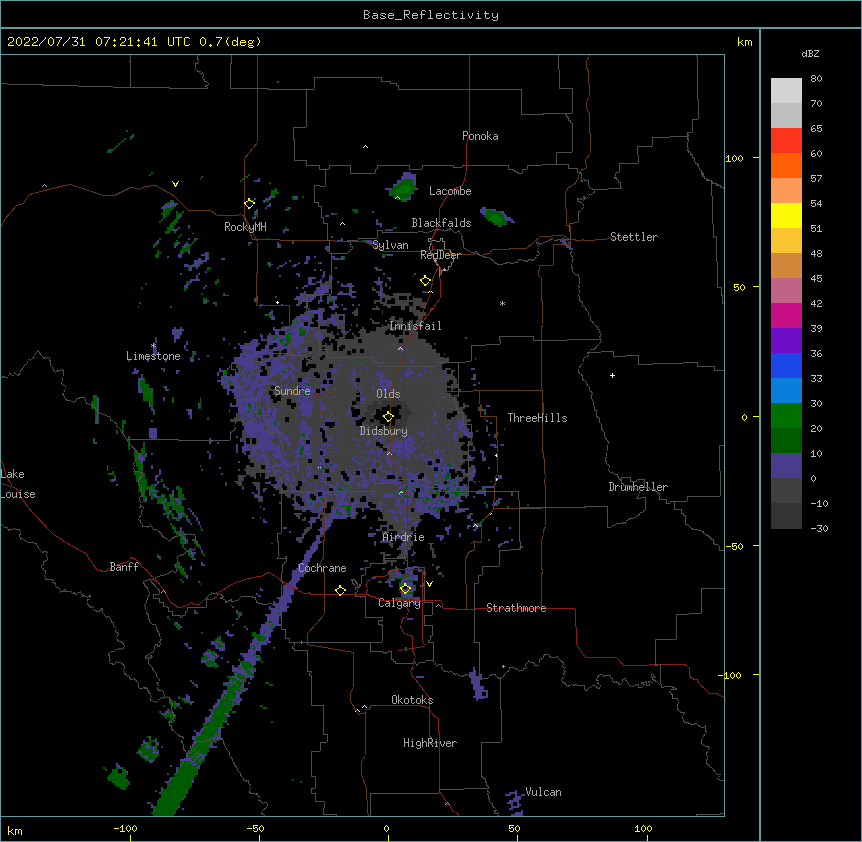Click the Blackfalds label on map
The height and width of the screenshot is (842, 862).
(441, 223)
